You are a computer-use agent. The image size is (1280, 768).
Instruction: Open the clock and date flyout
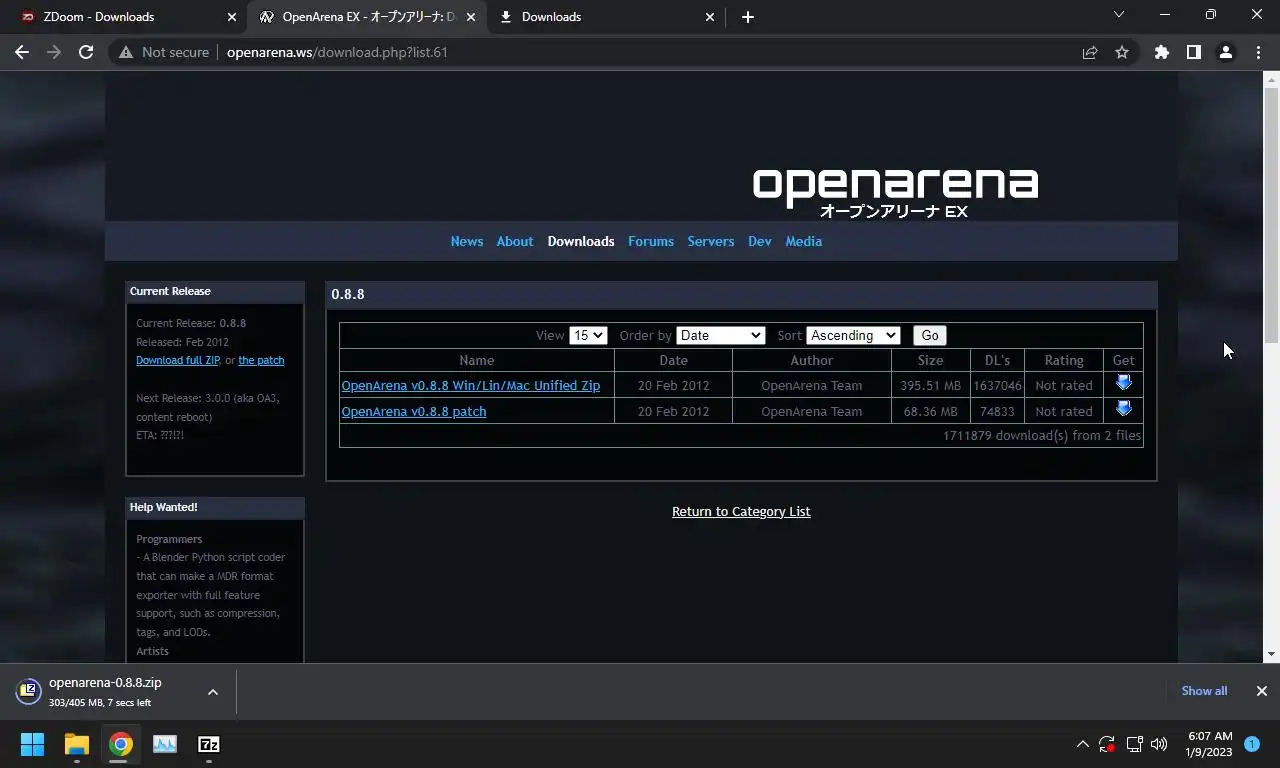(x=1210, y=744)
